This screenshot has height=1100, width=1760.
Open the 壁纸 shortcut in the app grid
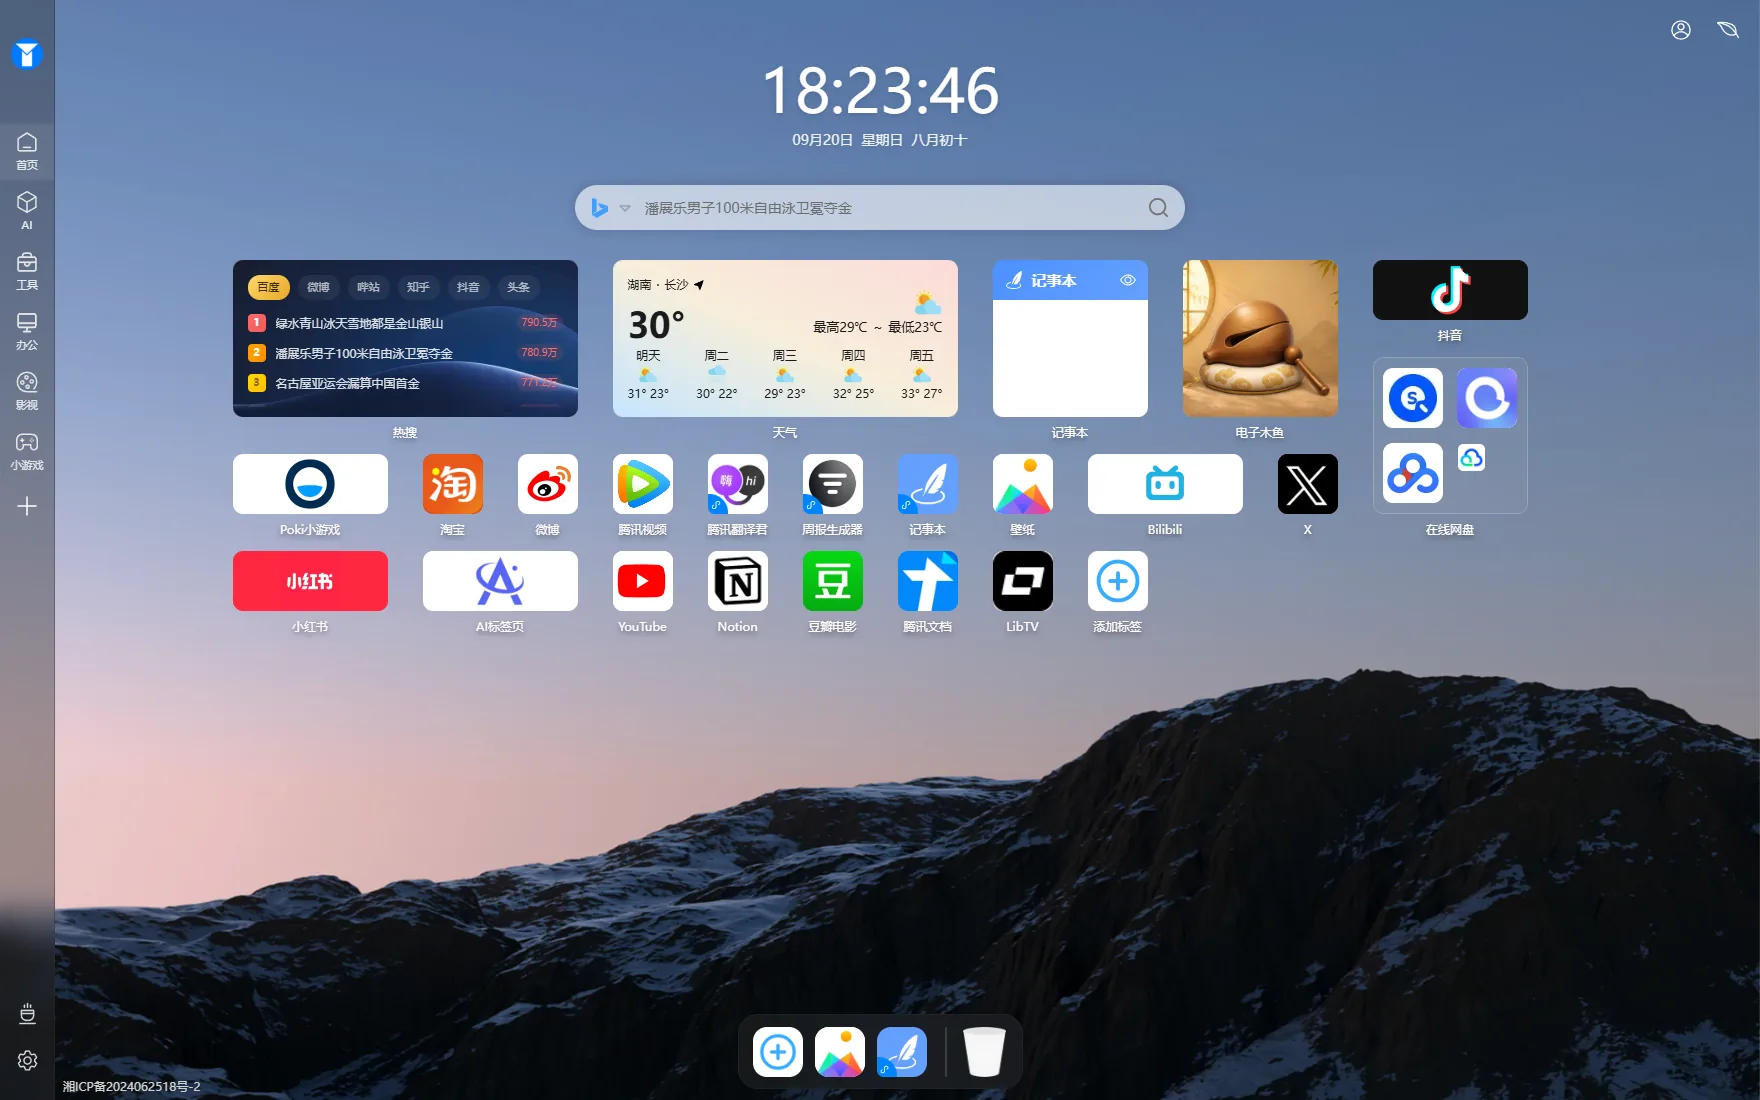(1023, 484)
